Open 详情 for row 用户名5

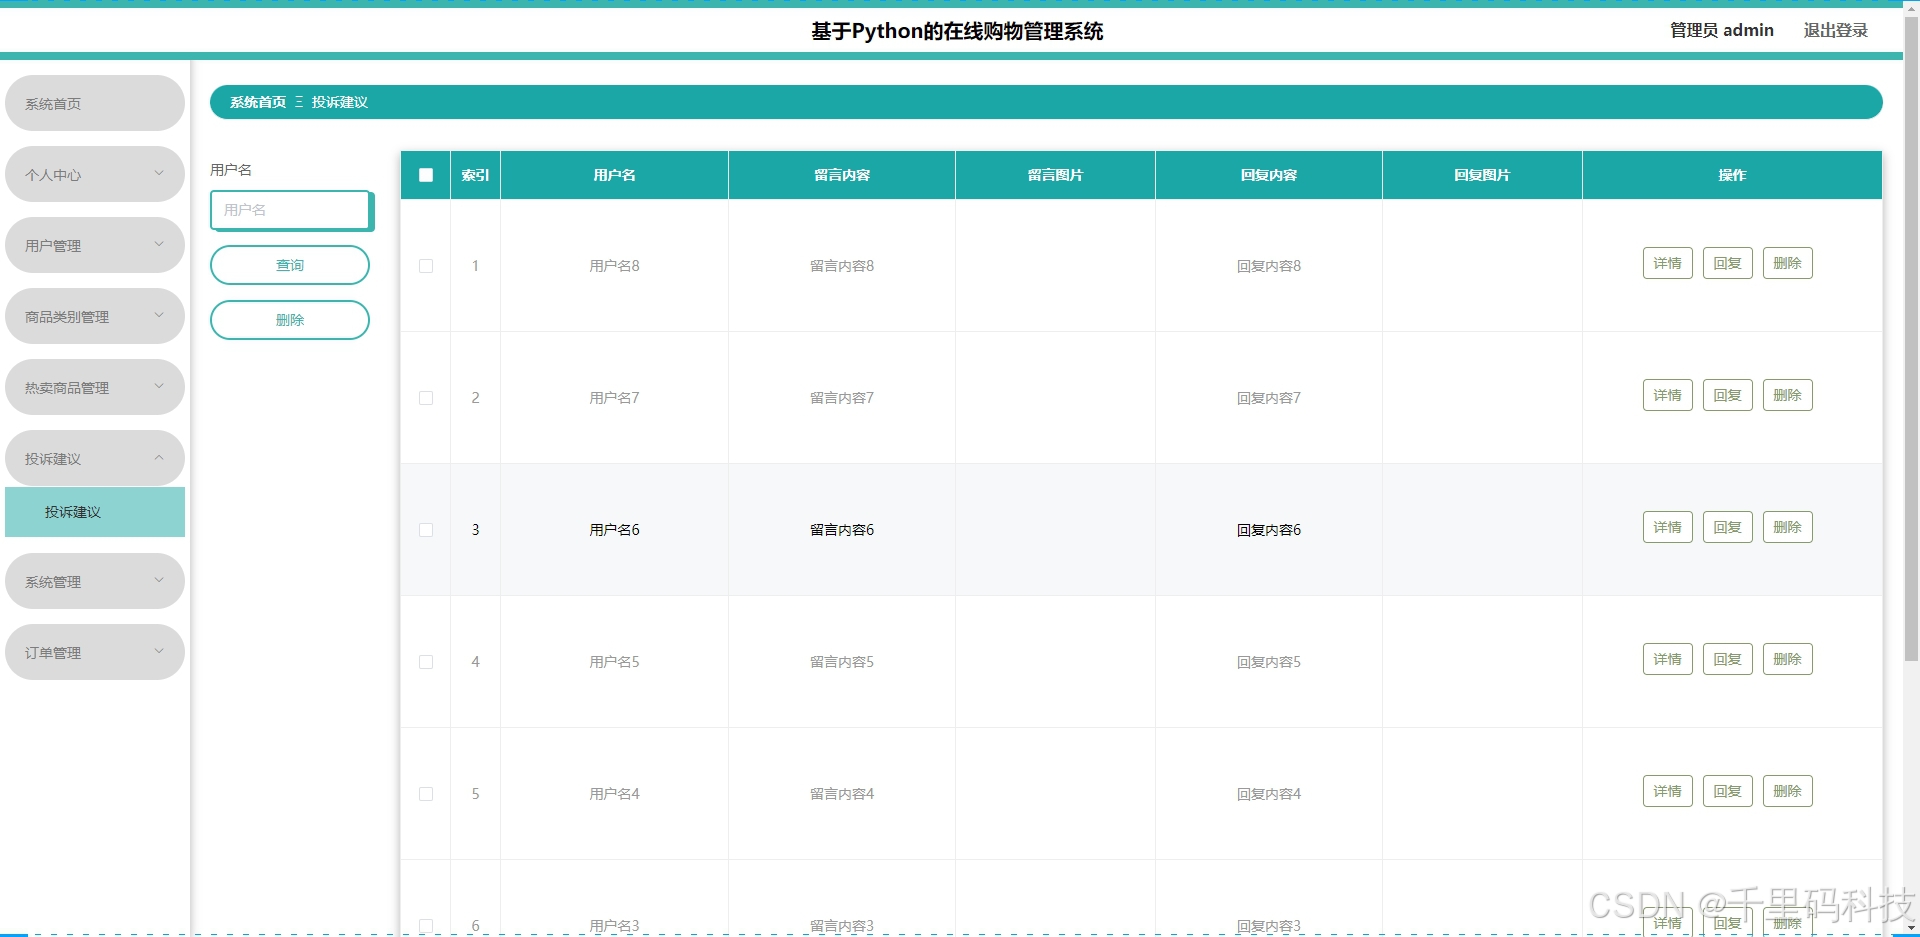[x=1668, y=659]
